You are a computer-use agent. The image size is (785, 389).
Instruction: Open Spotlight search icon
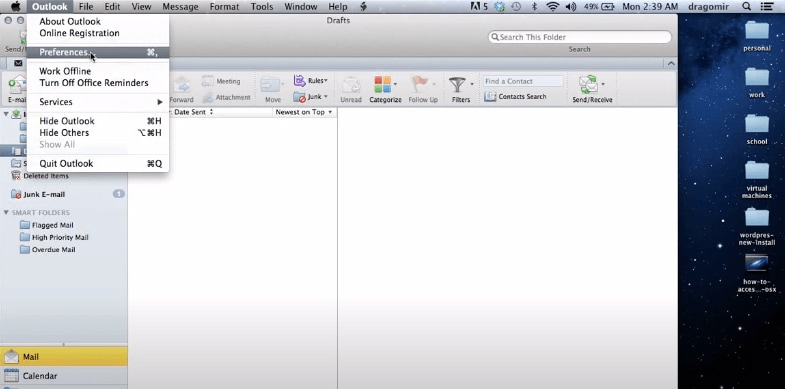(746, 7)
